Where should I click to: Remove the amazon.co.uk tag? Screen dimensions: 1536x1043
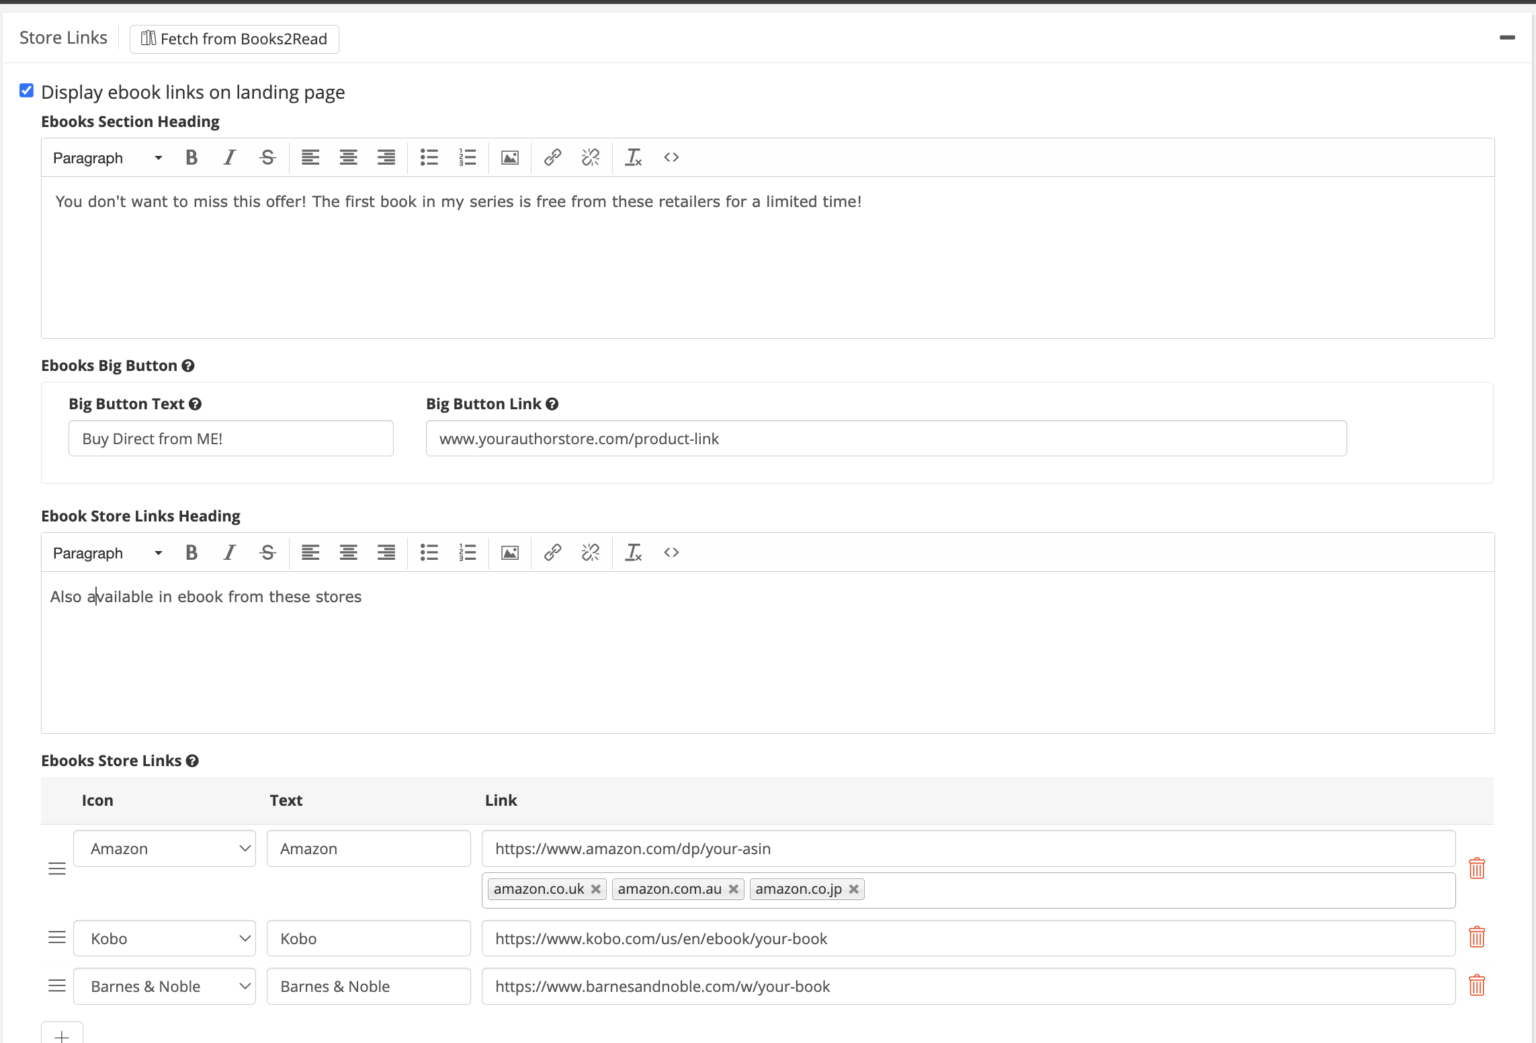coord(596,889)
